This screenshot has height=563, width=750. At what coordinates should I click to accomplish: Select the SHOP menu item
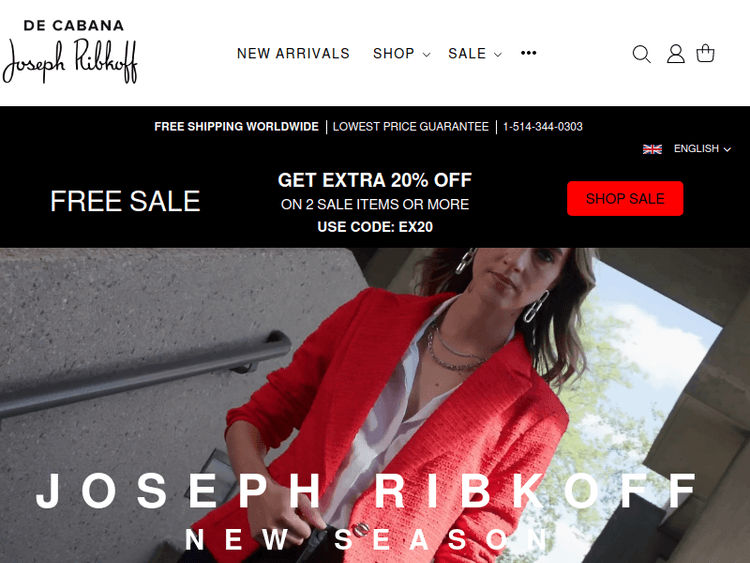[394, 54]
